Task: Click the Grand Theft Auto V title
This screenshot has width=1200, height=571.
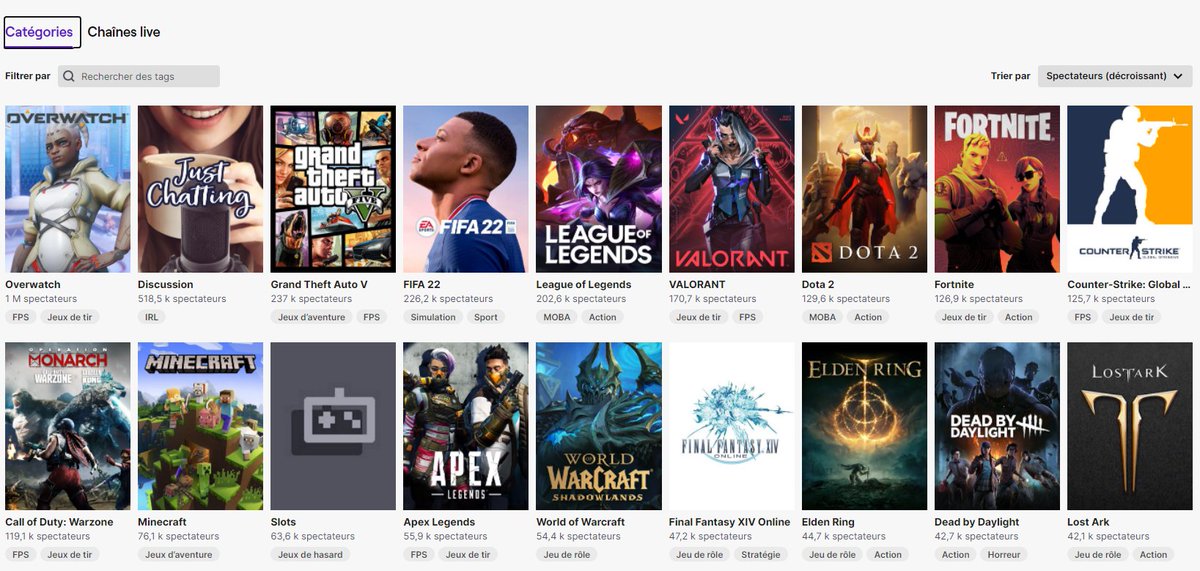Action: pos(319,285)
